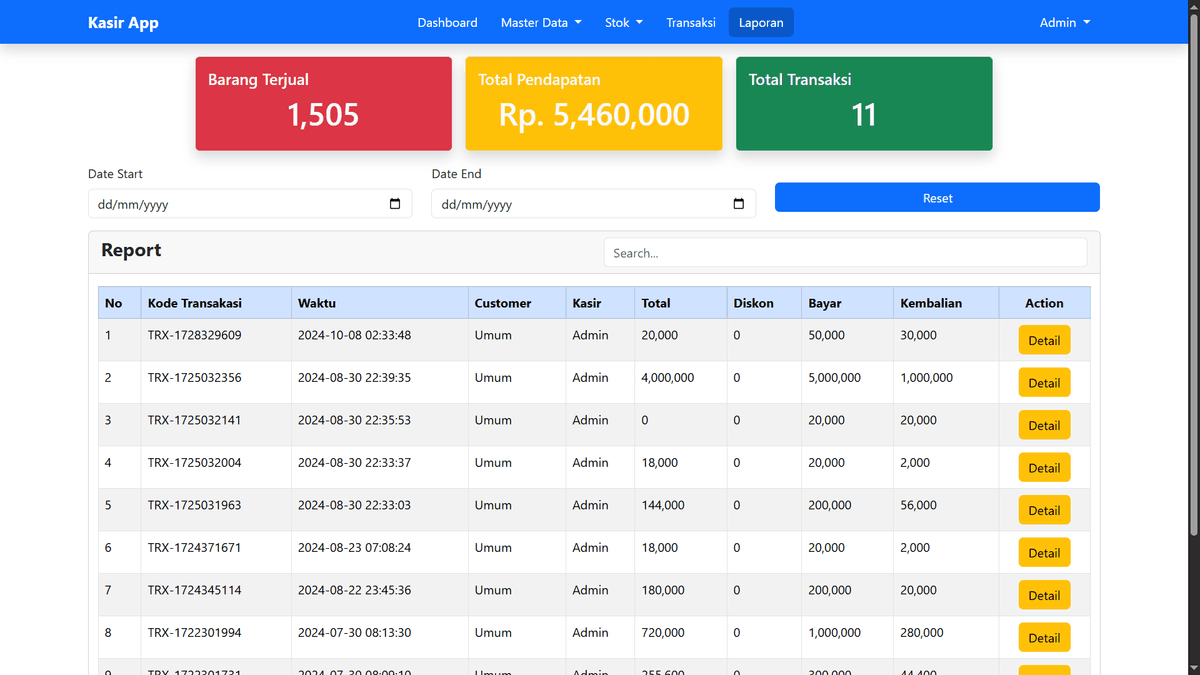Click the Total Transaksi green card
This screenshot has width=1200, height=675.
[x=864, y=104]
